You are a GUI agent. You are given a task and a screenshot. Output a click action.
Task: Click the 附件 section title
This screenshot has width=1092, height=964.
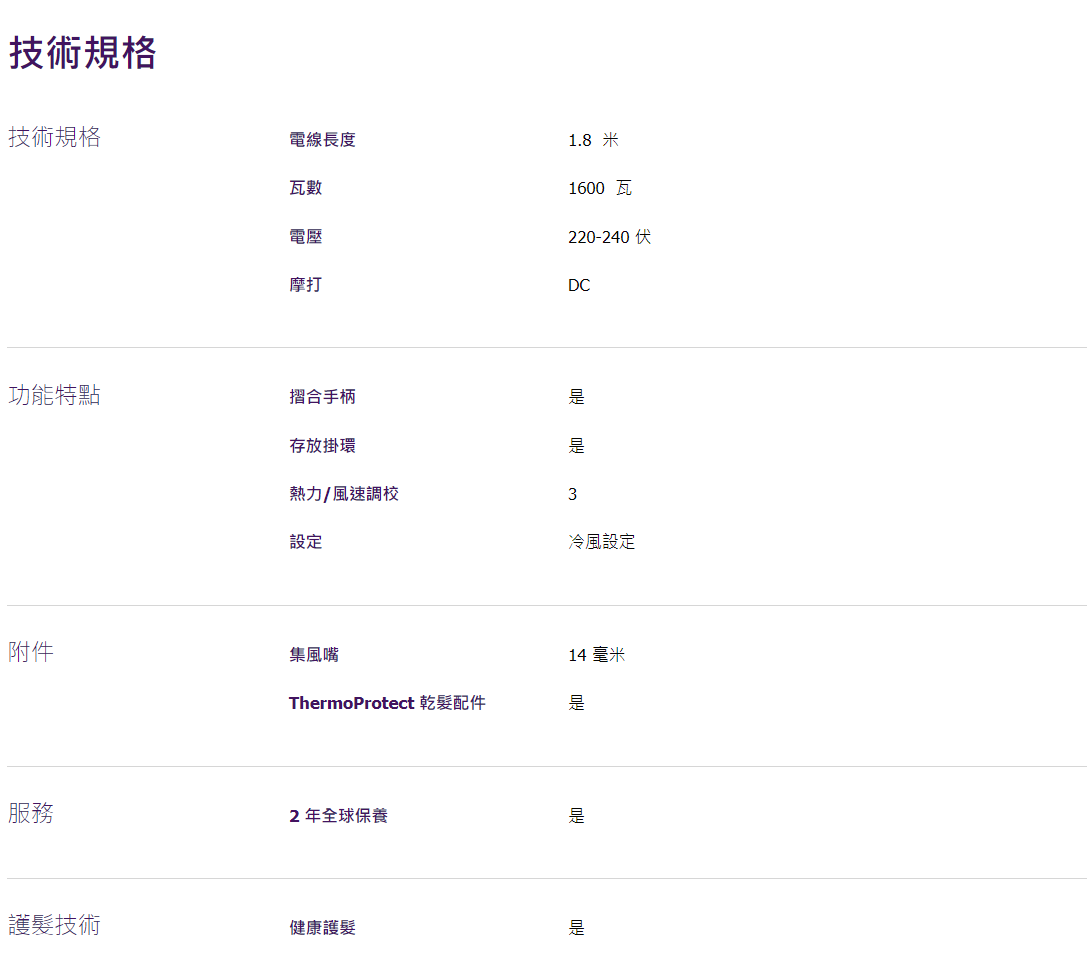point(31,653)
